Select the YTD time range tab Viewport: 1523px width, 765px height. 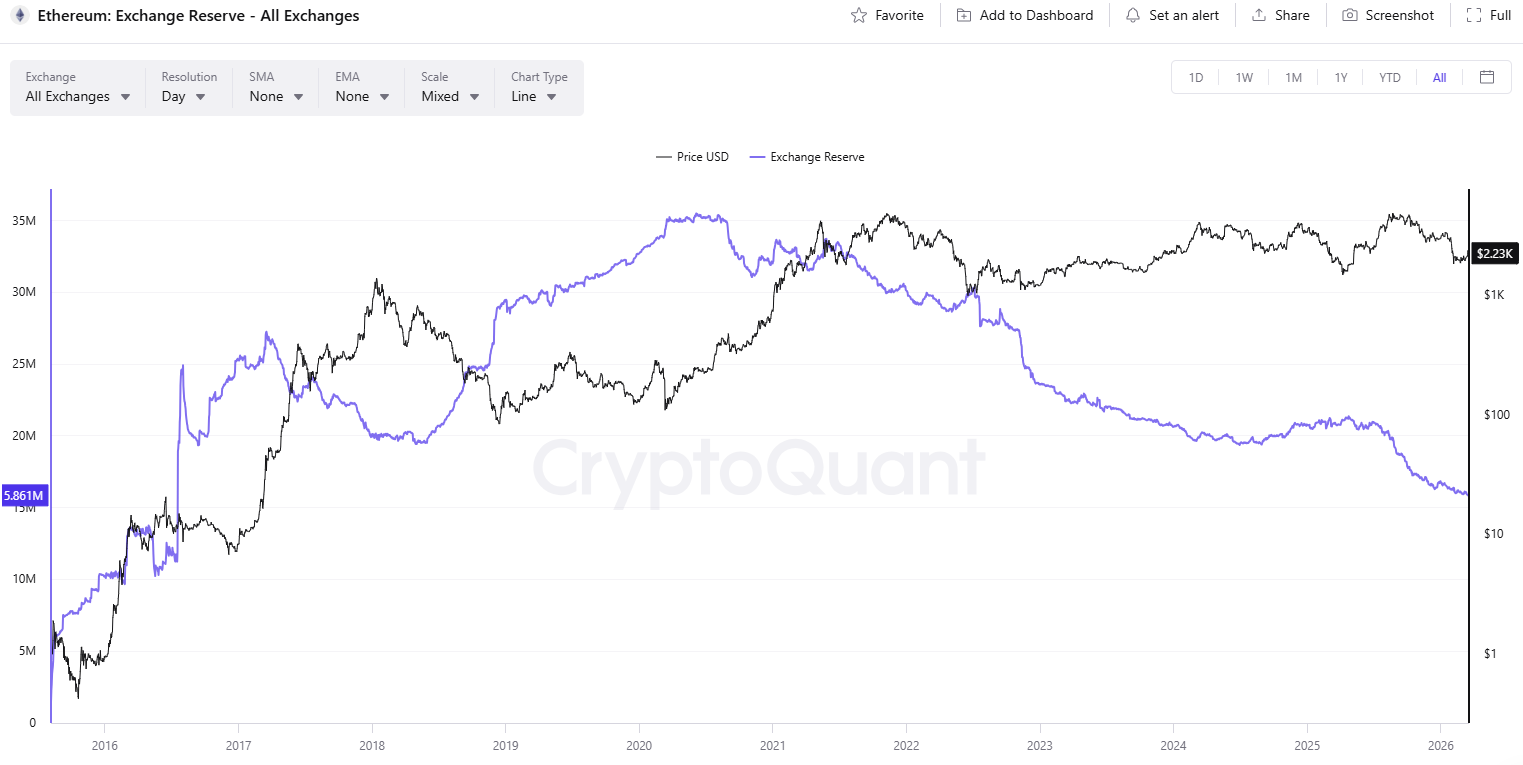click(x=1389, y=77)
